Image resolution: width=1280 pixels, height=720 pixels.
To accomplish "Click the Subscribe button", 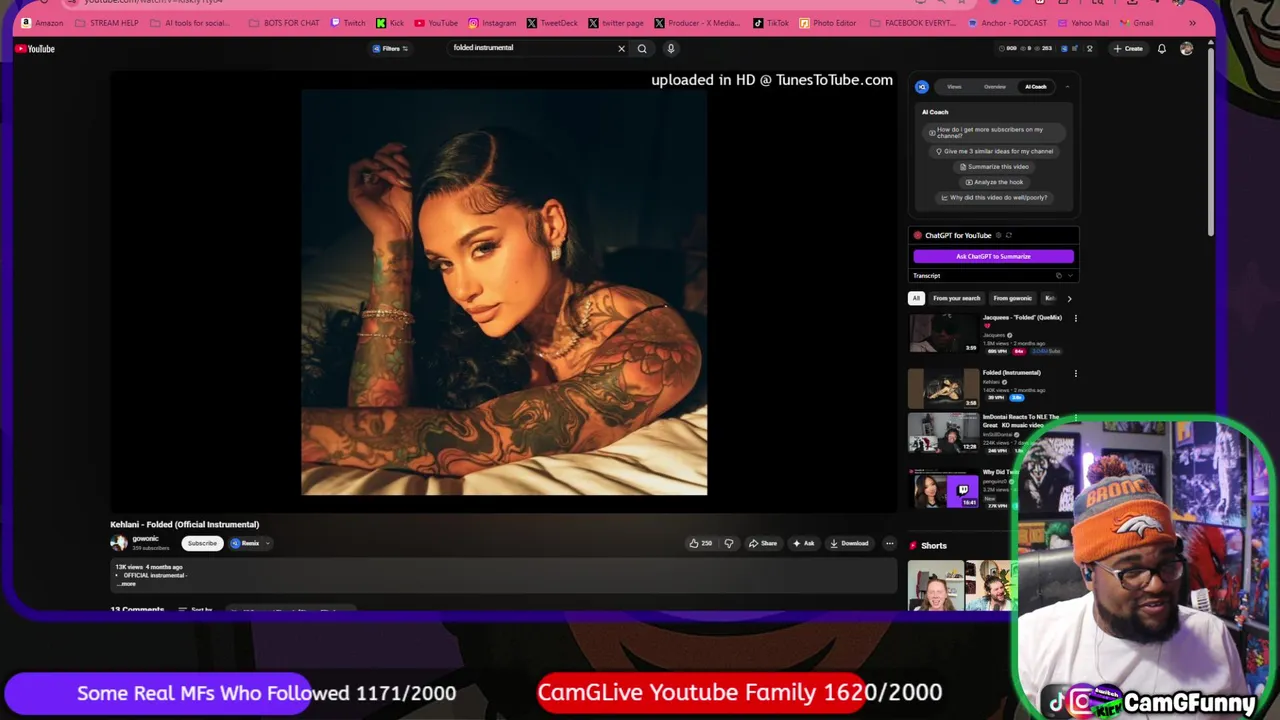I will [202, 543].
